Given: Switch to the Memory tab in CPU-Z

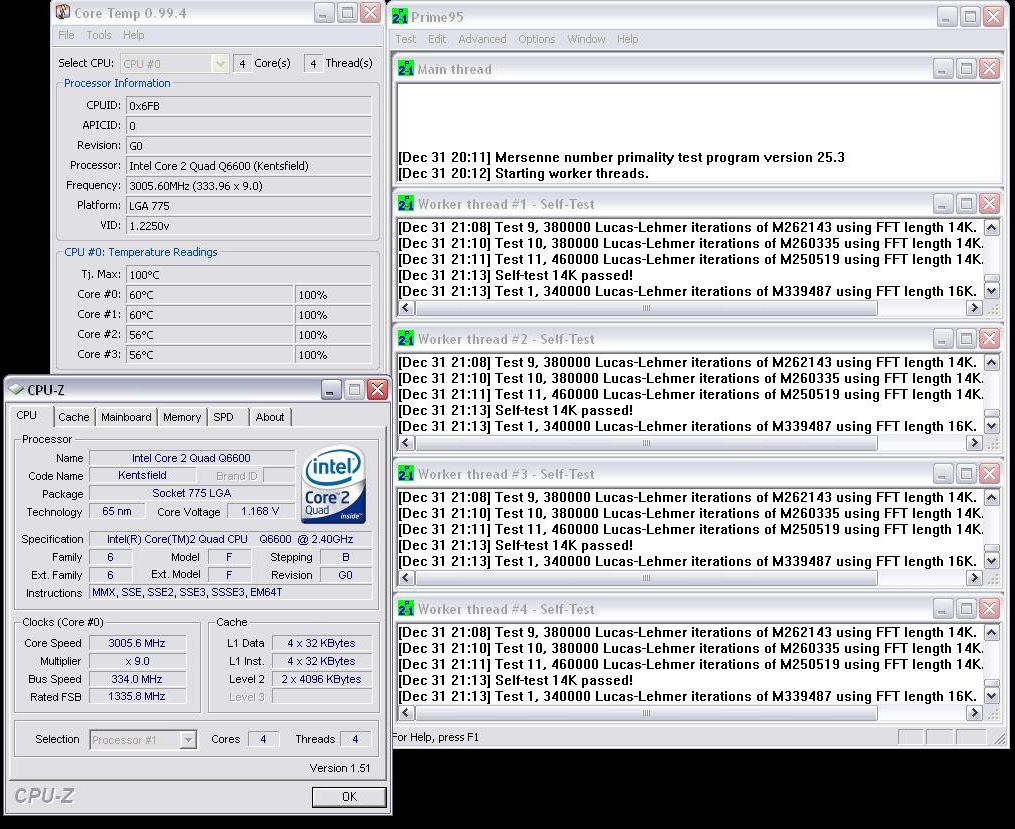Looking at the screenshot, I should coord(181,417).
